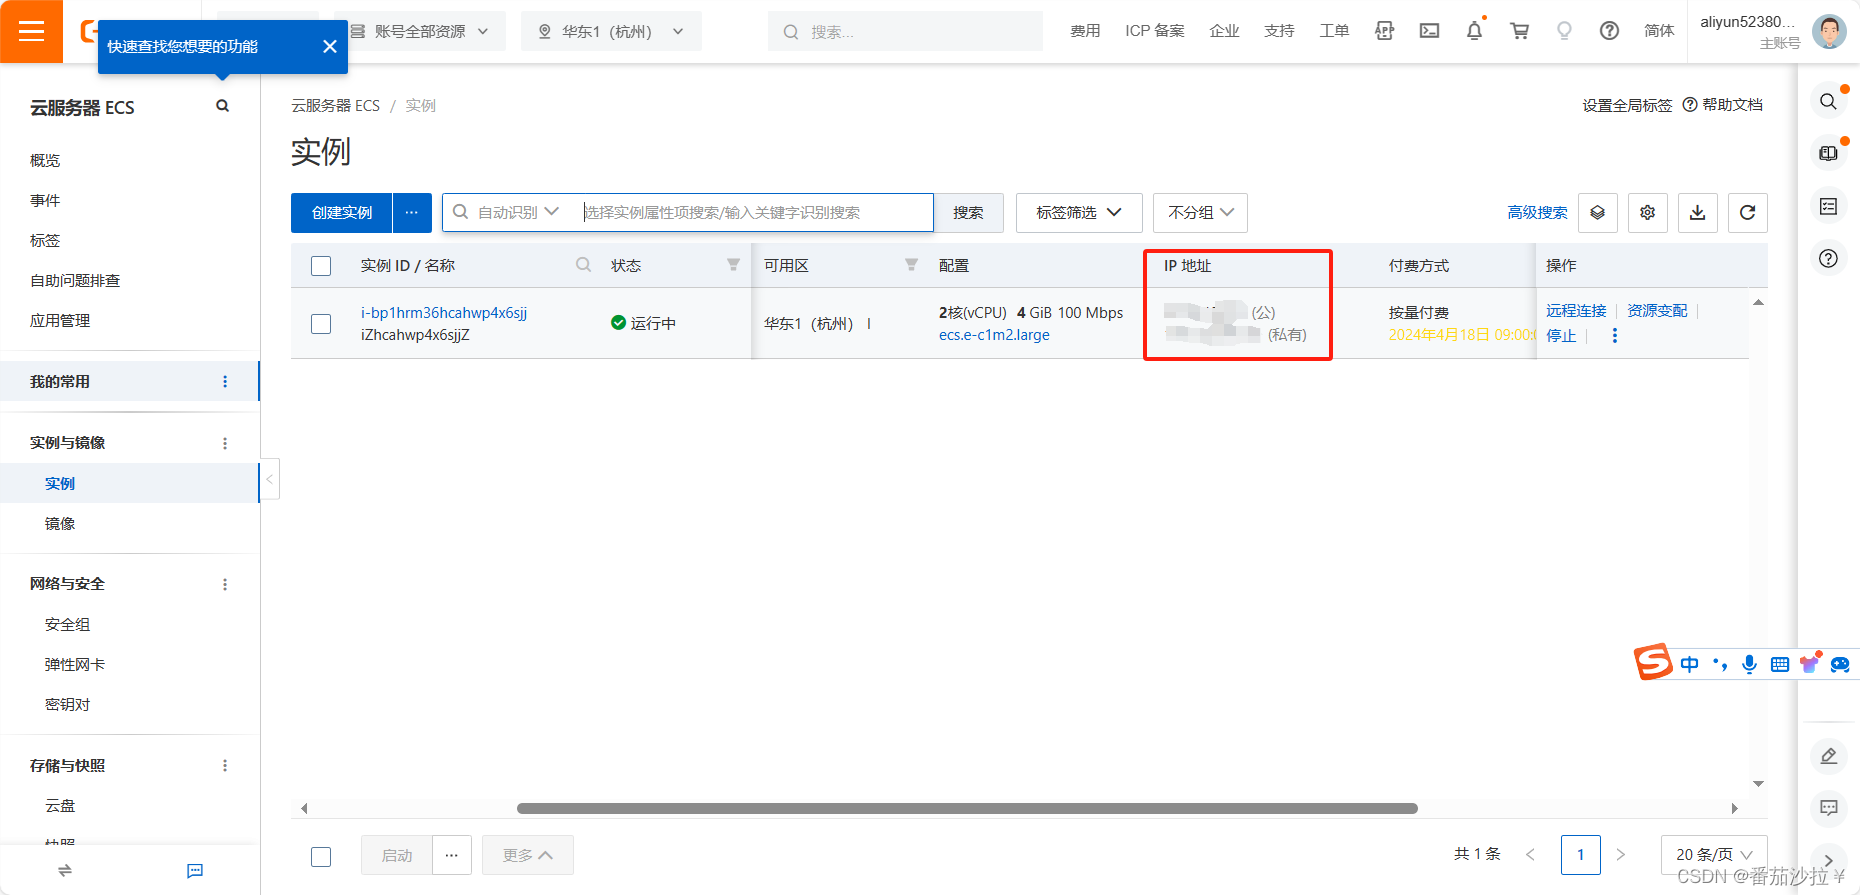Click sidebar bottom message icon
The width and height of the screenshot is (1860, 895).
pos(195,870)
